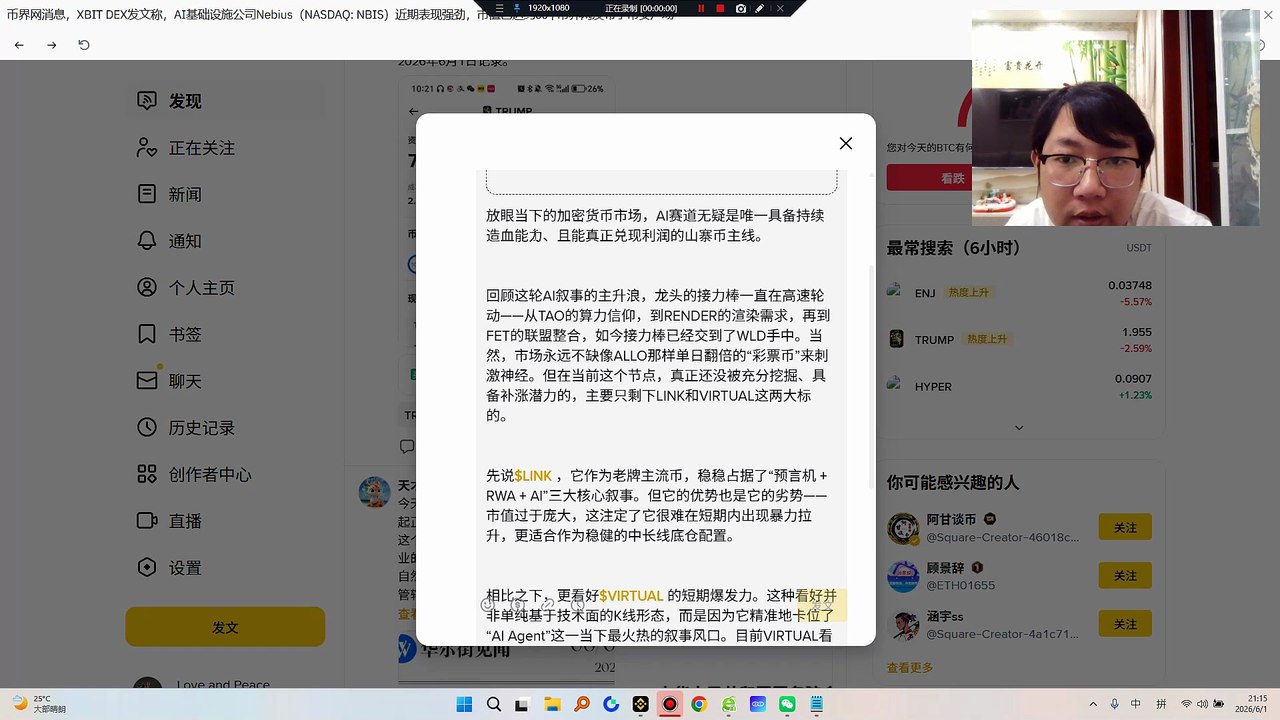
Task: Open Windows taskbar Search
Action: click(x=493, y=705)
